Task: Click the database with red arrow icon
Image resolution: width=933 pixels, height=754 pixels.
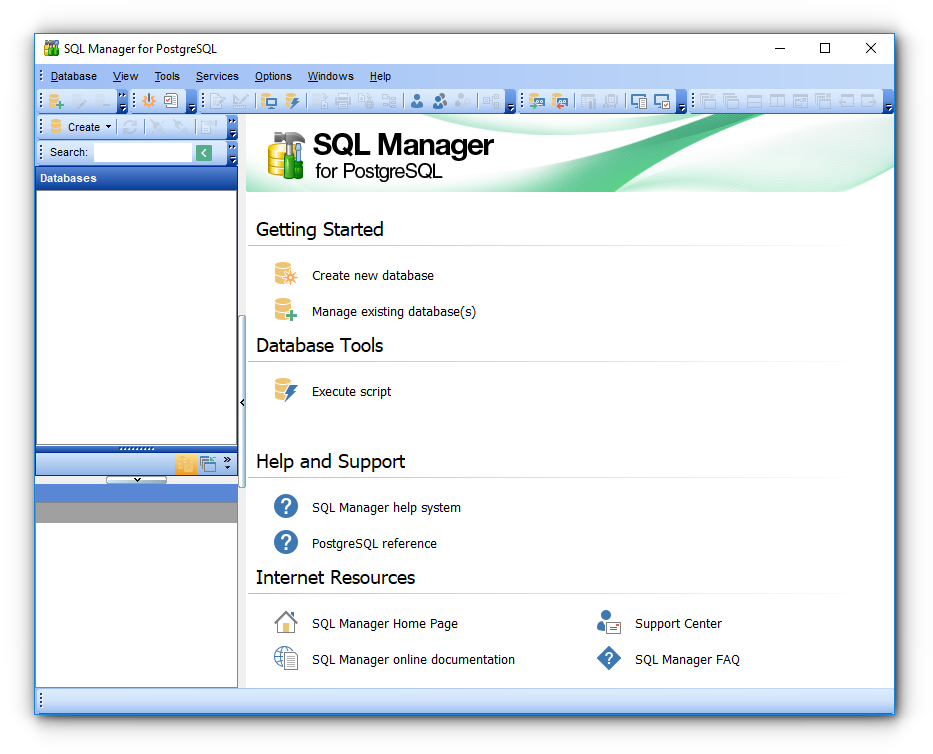Action: pos(559,102)
